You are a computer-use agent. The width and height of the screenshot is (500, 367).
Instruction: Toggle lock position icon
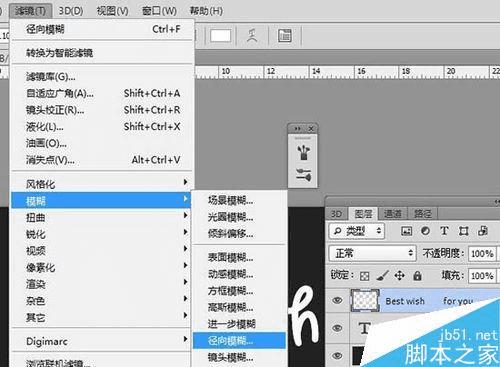[399, 276]
